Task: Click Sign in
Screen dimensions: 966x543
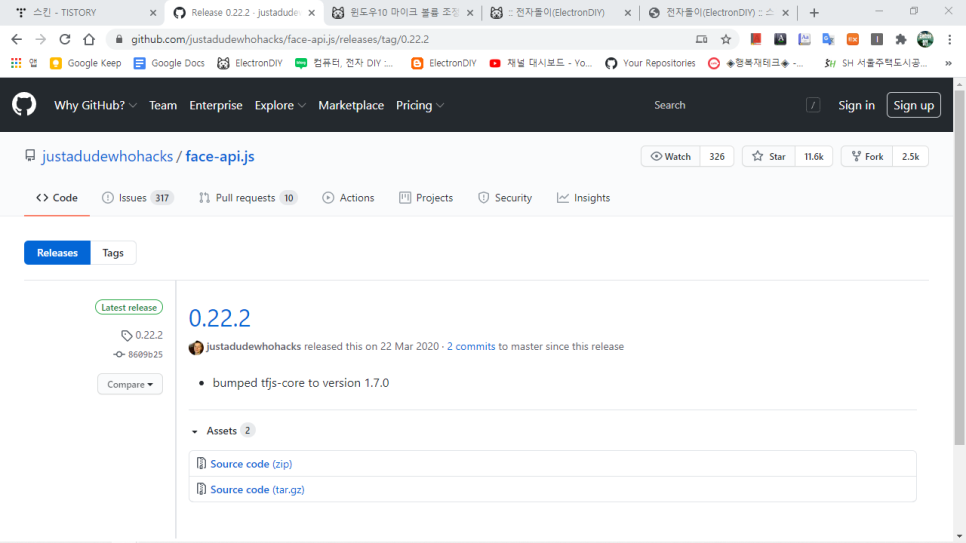Action: [856, 105]
